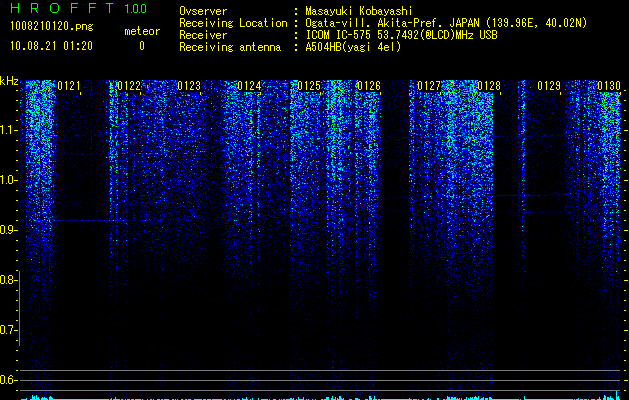Click the meteor label
This screenshot has height=400, width=629.
click(142, 31)
